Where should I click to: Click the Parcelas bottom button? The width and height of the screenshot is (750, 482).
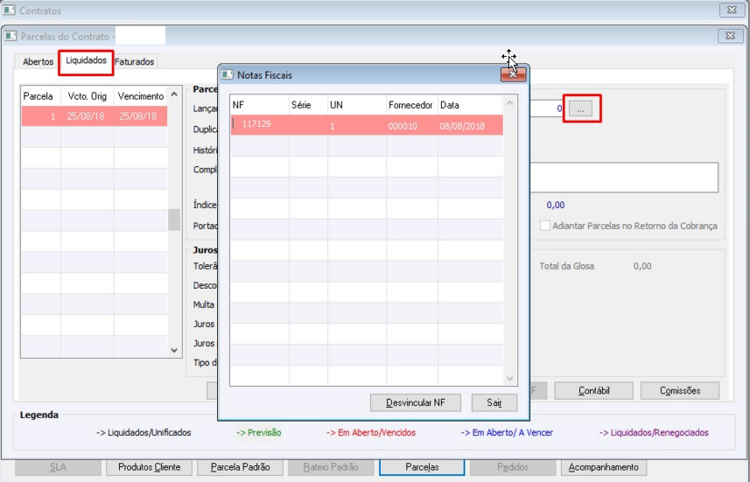tap(422, 467)
